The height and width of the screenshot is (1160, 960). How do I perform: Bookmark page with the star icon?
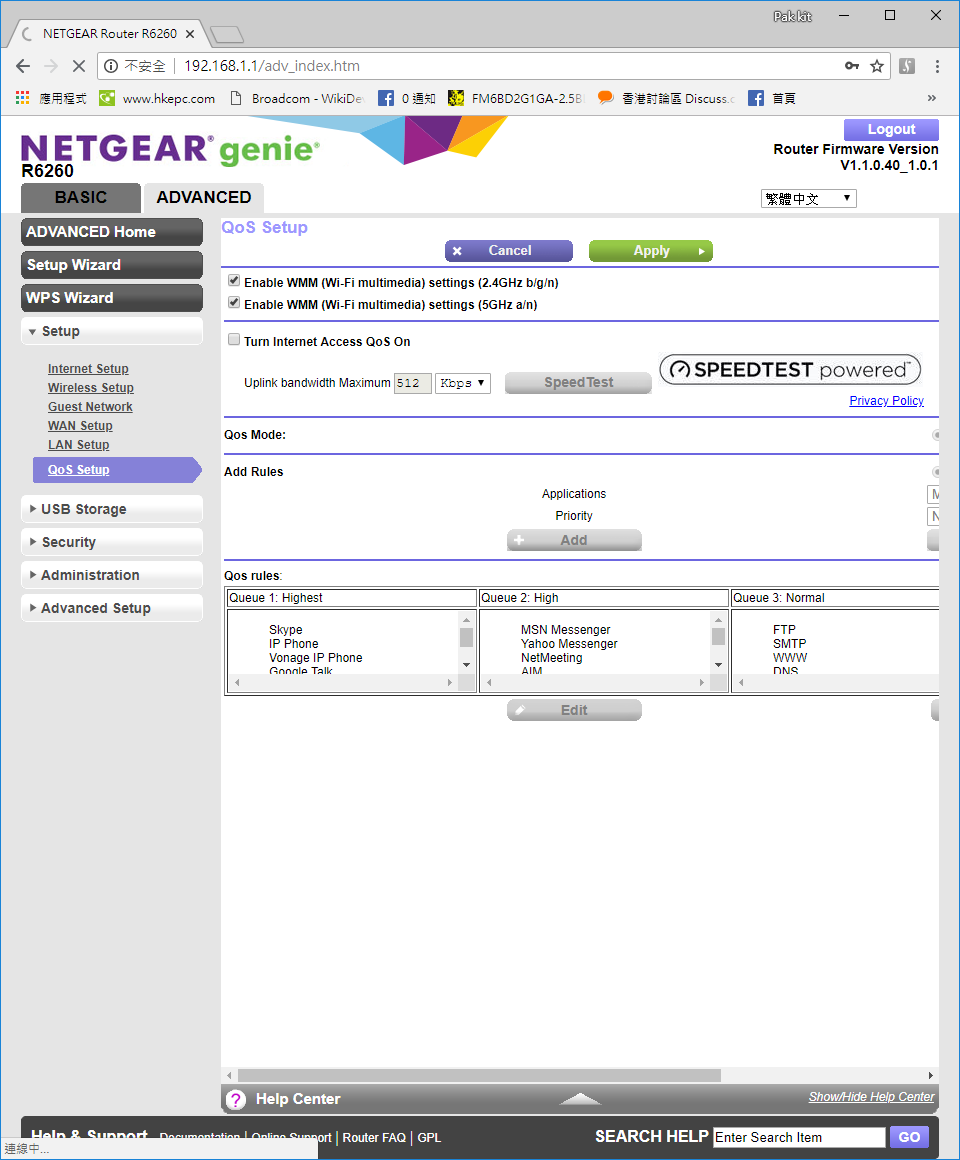pyautogui.click(x=876, y=66)
